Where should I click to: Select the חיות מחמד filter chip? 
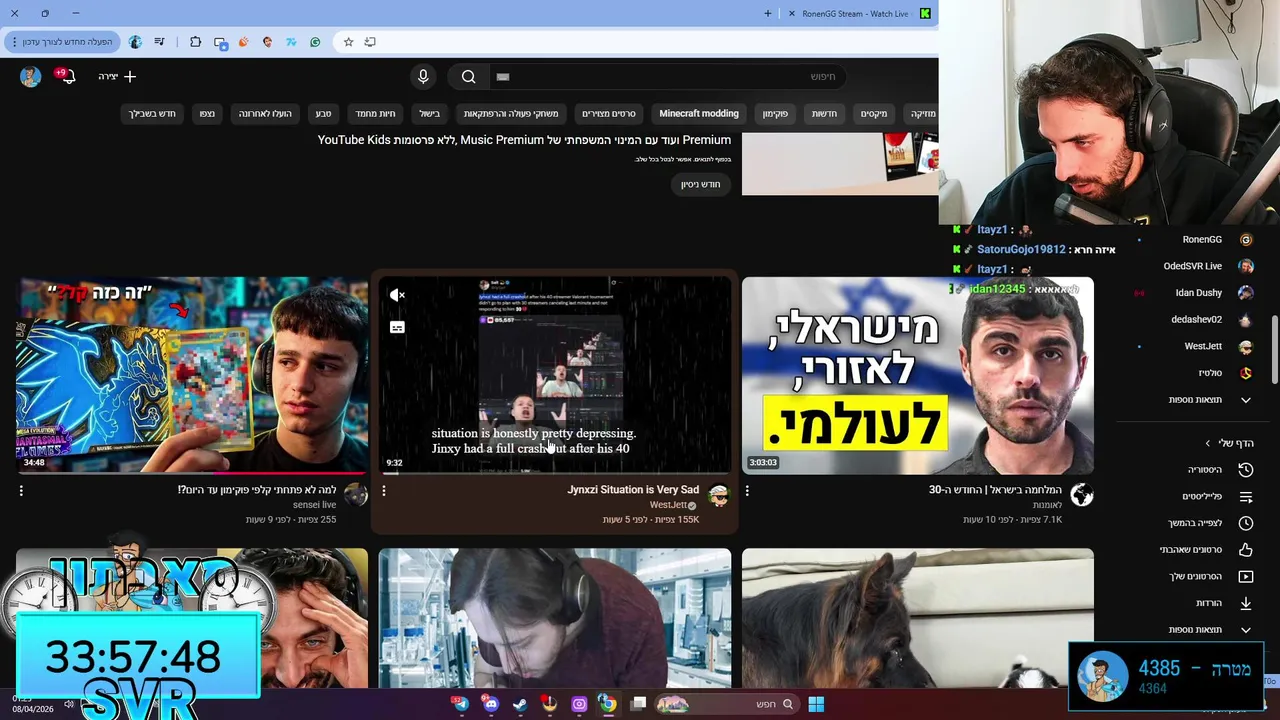pos(376,114)
